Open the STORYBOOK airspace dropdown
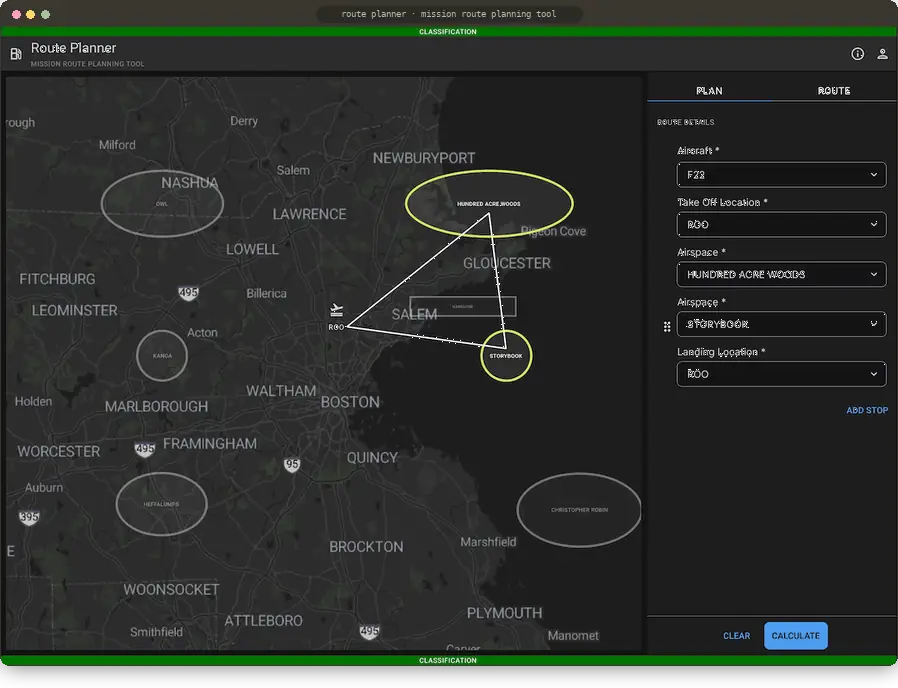Image resolution: width=898 pixels, height=688 pixels. 781,324
